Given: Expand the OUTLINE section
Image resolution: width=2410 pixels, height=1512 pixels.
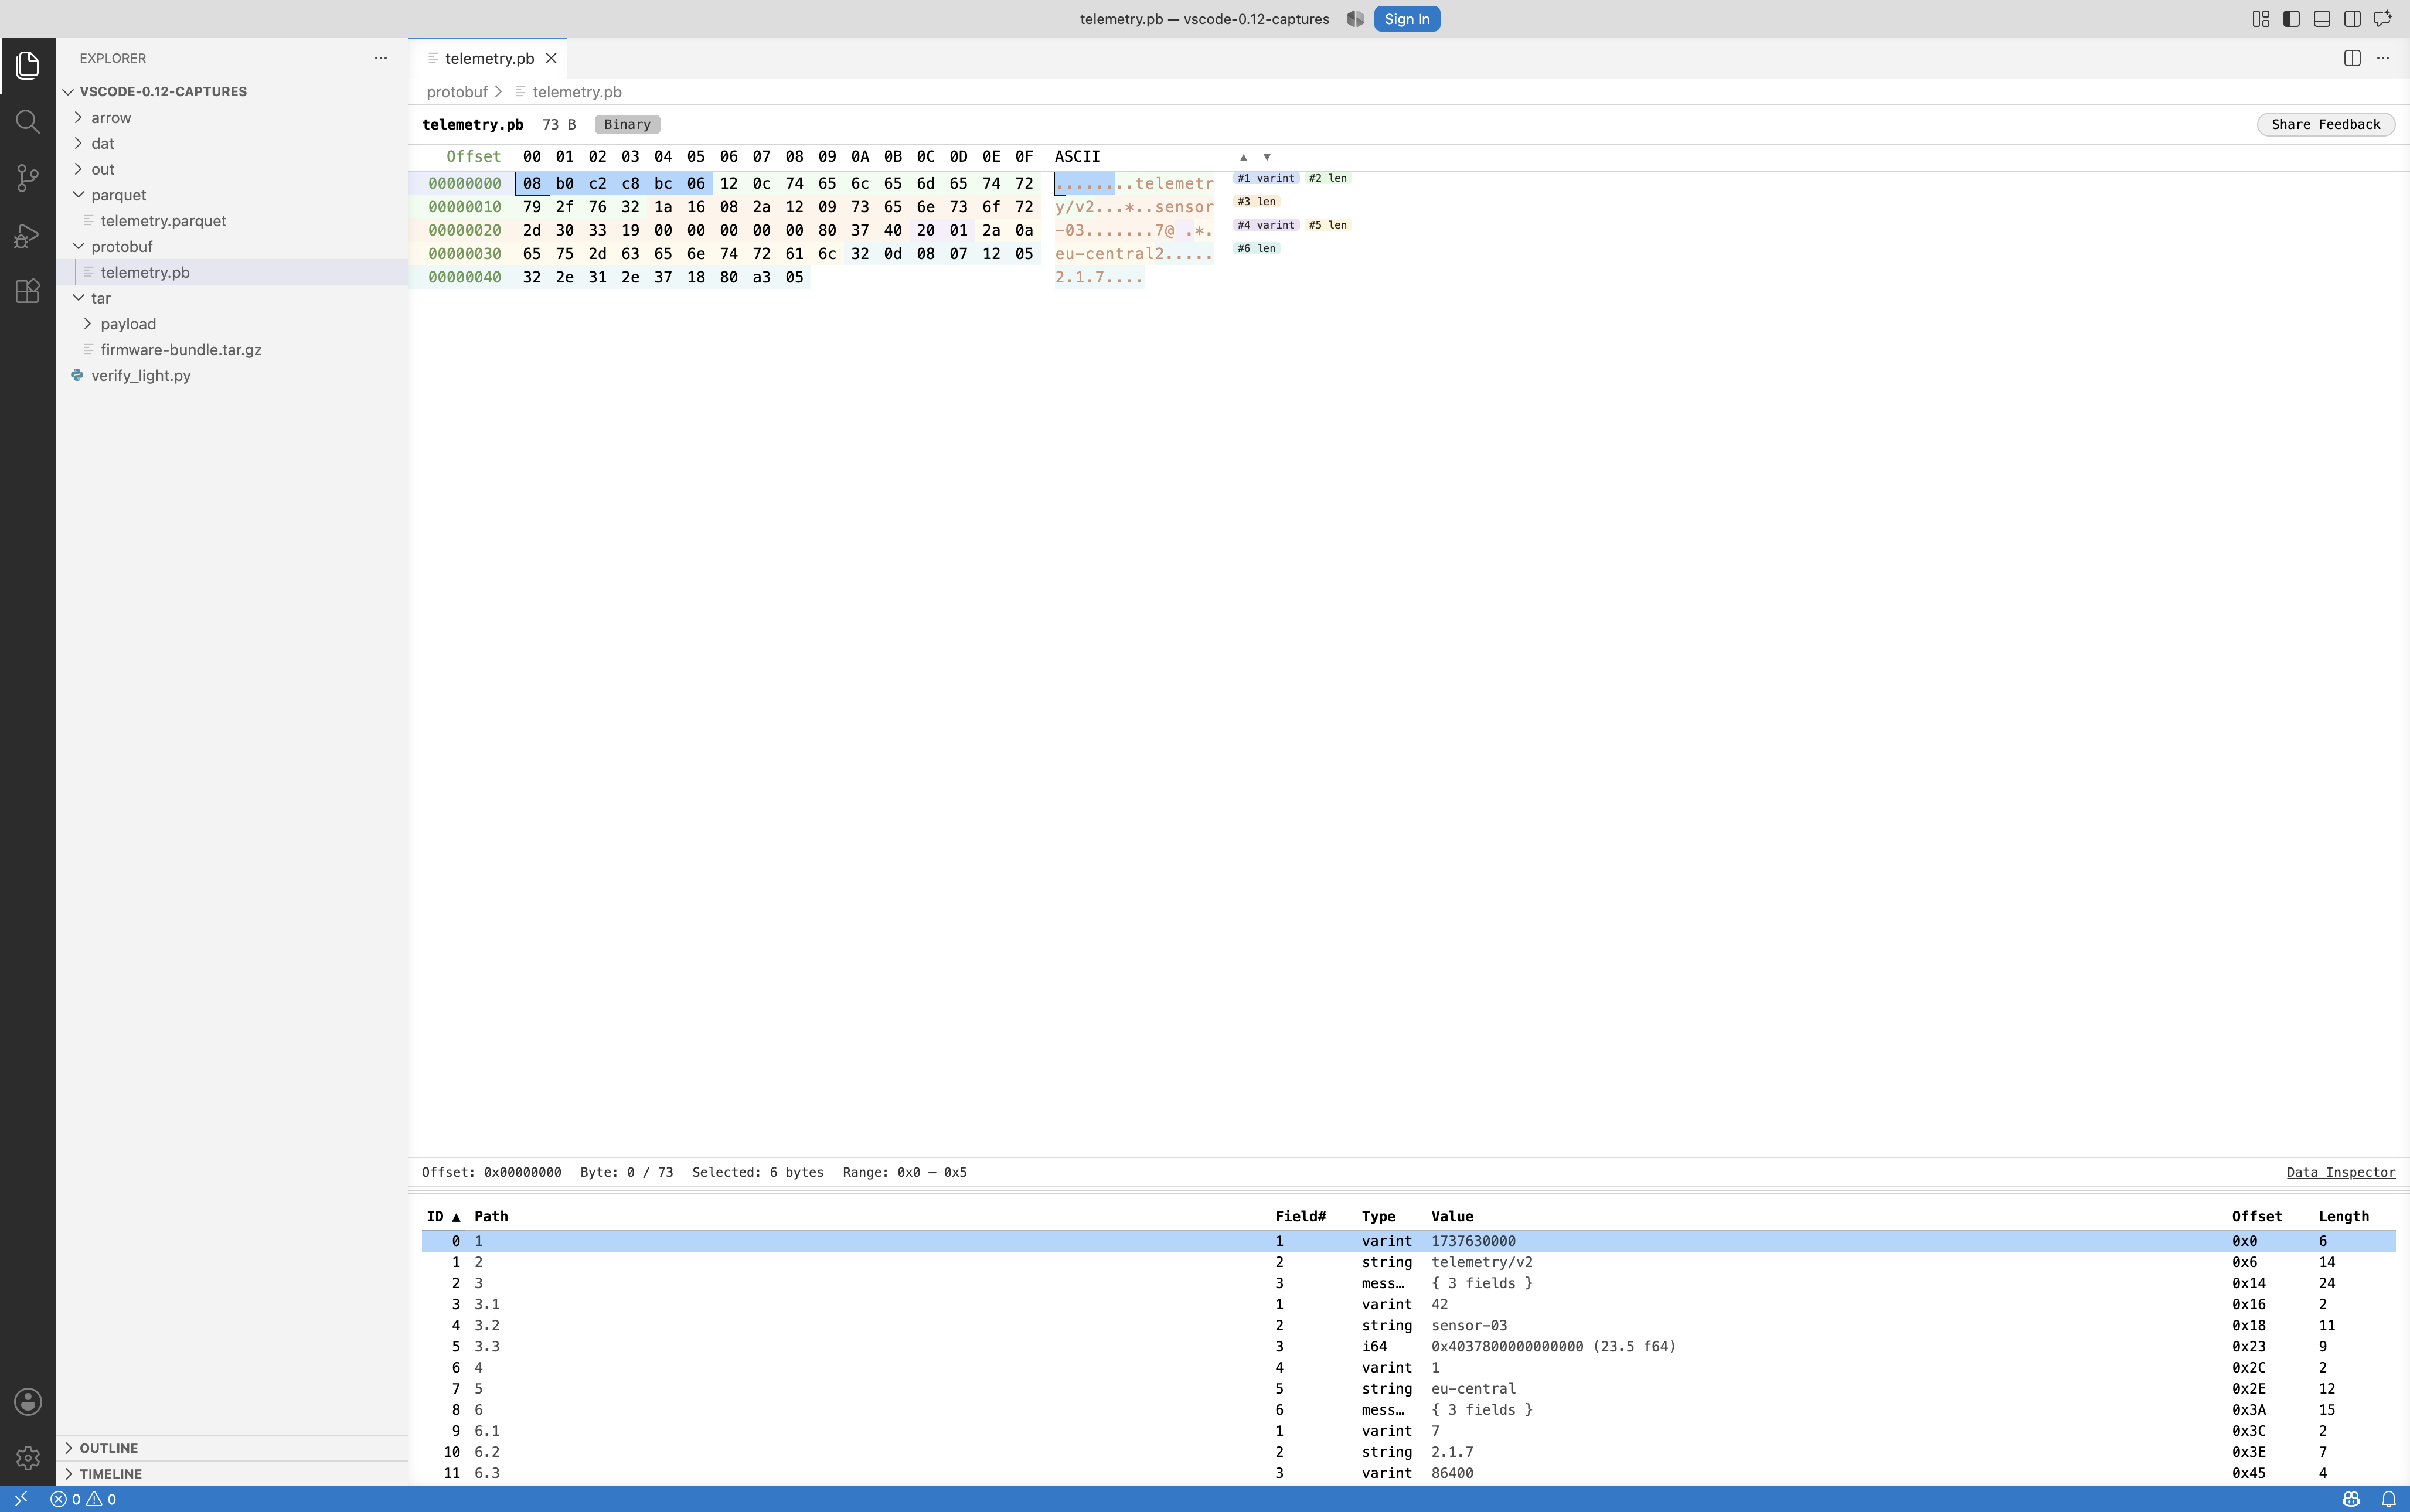Looking at the screenshot, I should click(232, 1447).
